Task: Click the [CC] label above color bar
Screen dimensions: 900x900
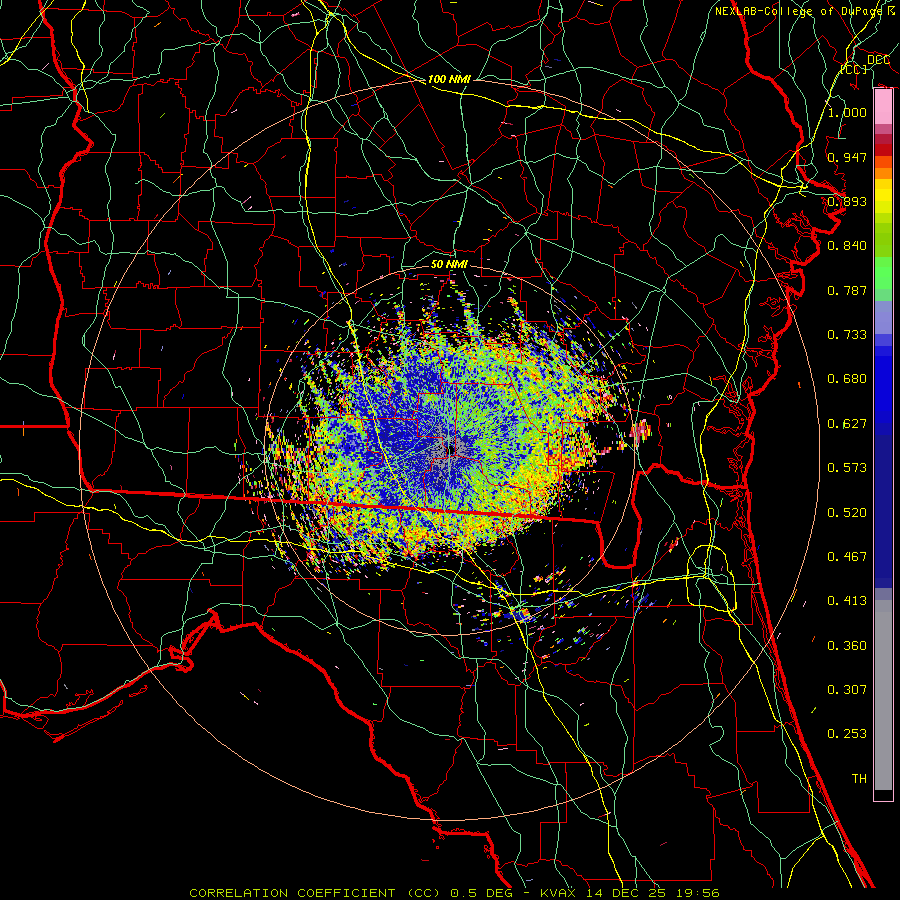Action: tap(854, 69)
